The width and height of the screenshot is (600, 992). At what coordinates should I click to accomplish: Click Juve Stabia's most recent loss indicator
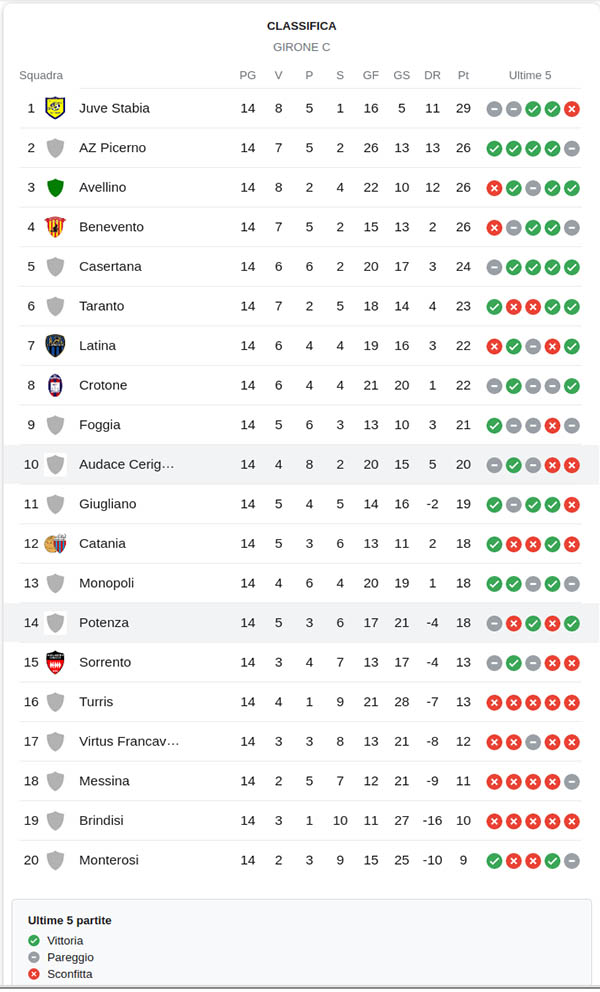tap(572, 109)
